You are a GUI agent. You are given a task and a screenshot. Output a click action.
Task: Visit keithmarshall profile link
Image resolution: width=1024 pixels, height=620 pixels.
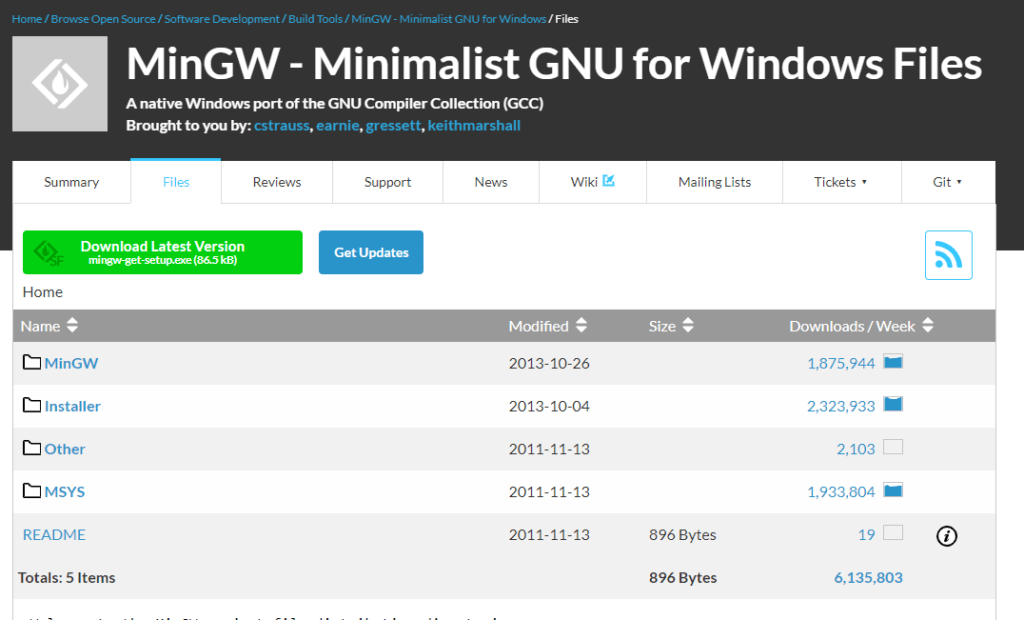point(474,125)
